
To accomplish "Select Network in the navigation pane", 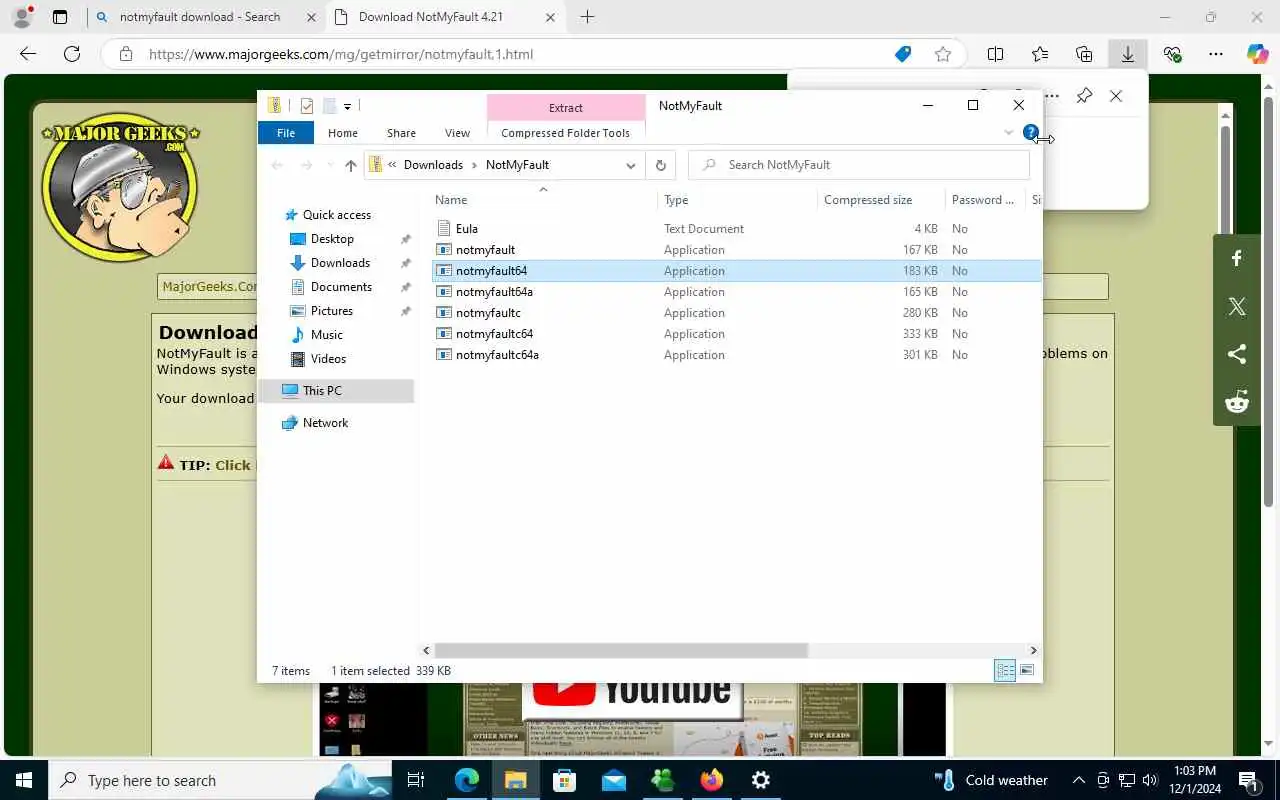I will [325, 423].
